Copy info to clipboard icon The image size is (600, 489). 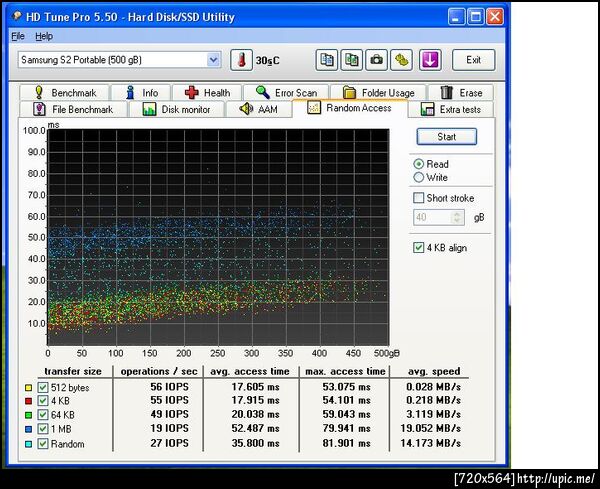(x=326, y=60)
